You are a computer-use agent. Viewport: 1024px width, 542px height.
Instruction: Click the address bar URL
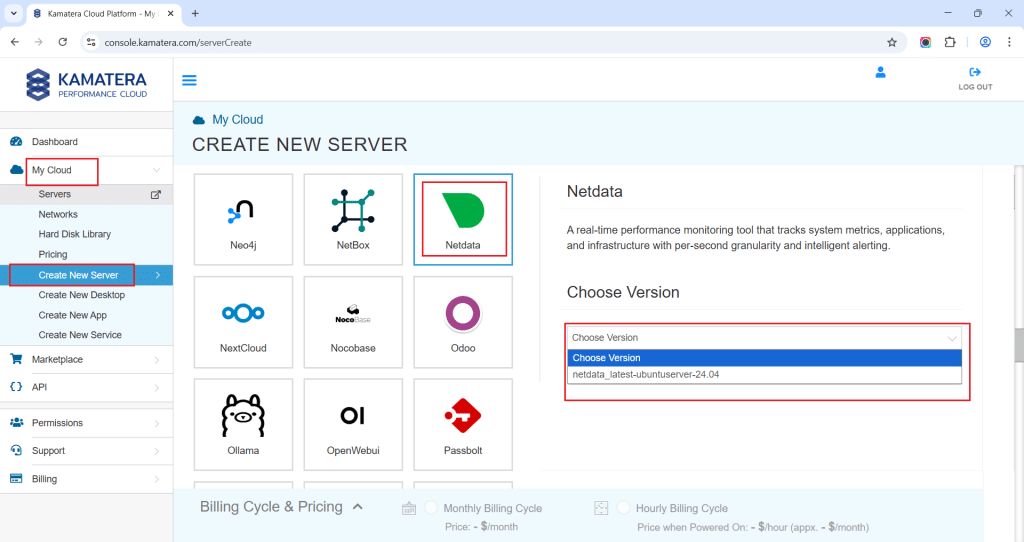(x=178, y=42)
